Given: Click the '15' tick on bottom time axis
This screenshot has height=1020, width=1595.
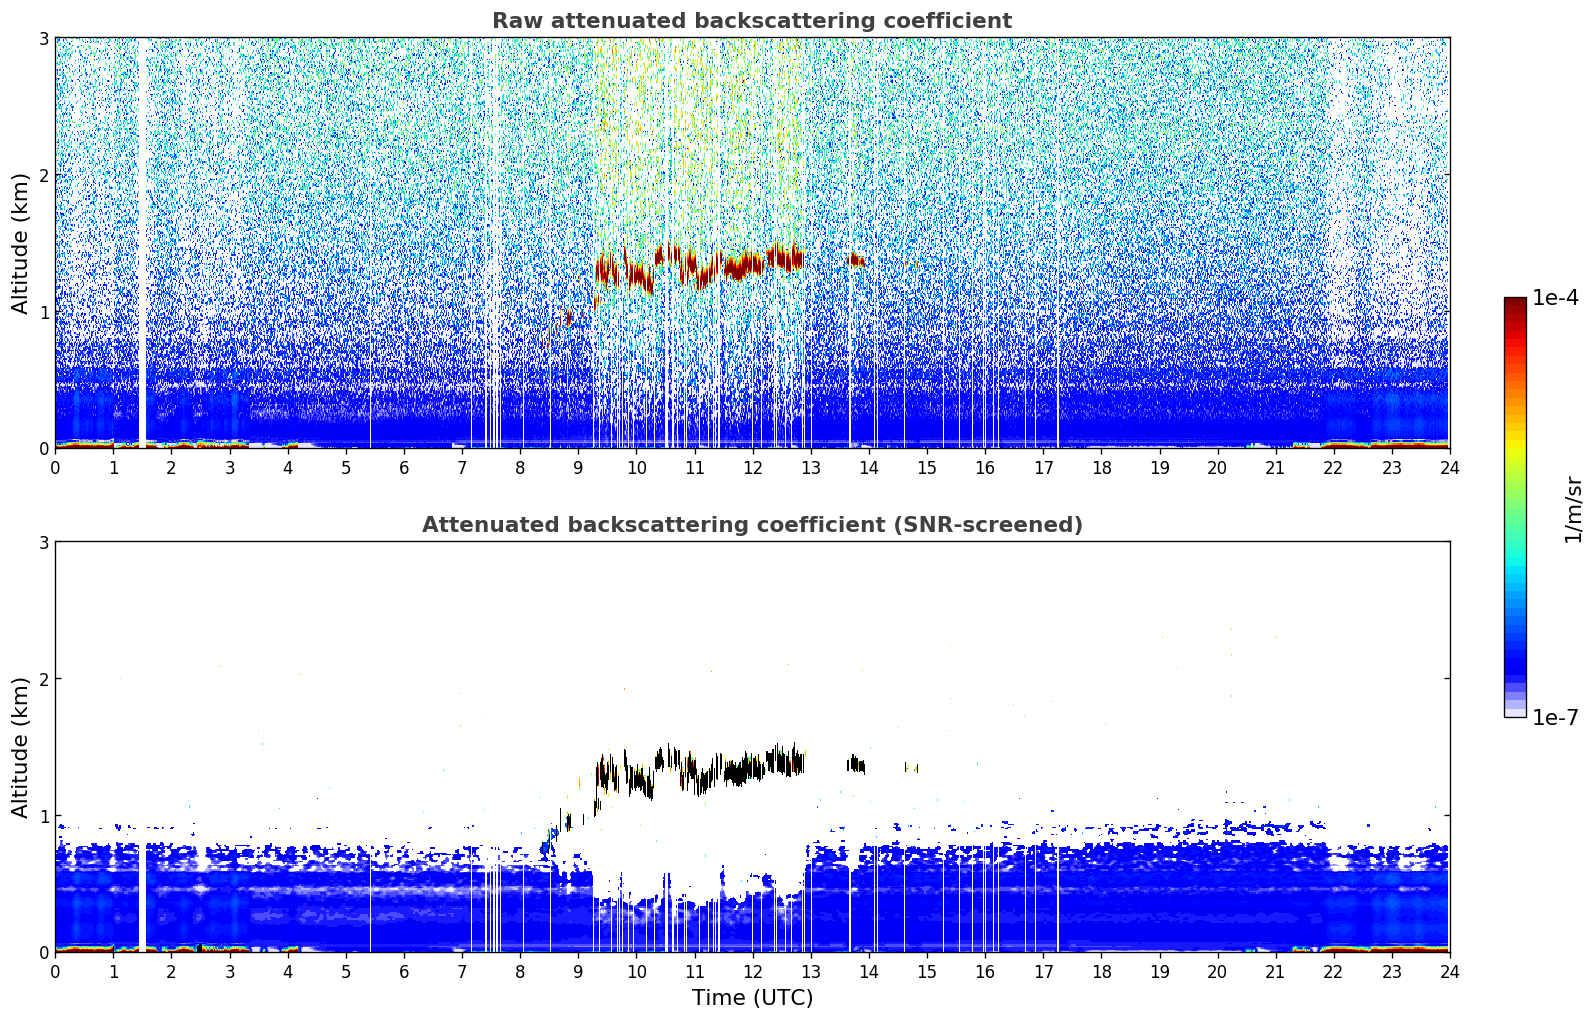Looking at the screenshot, I should [x=927, y=971].
